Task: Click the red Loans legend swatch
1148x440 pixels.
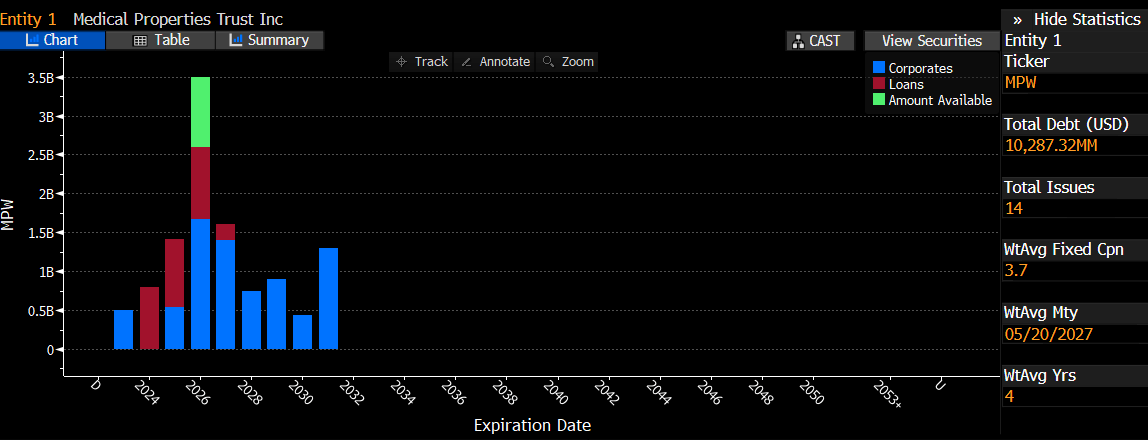Action: (879, 84)
